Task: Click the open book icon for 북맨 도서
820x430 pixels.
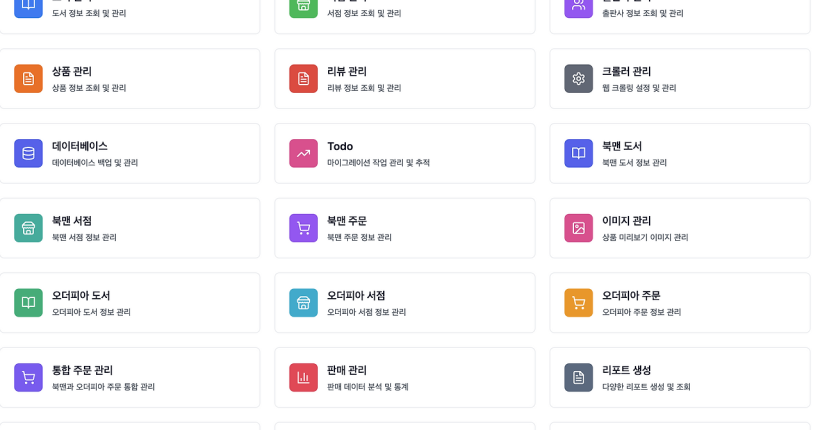Action: 578,153
